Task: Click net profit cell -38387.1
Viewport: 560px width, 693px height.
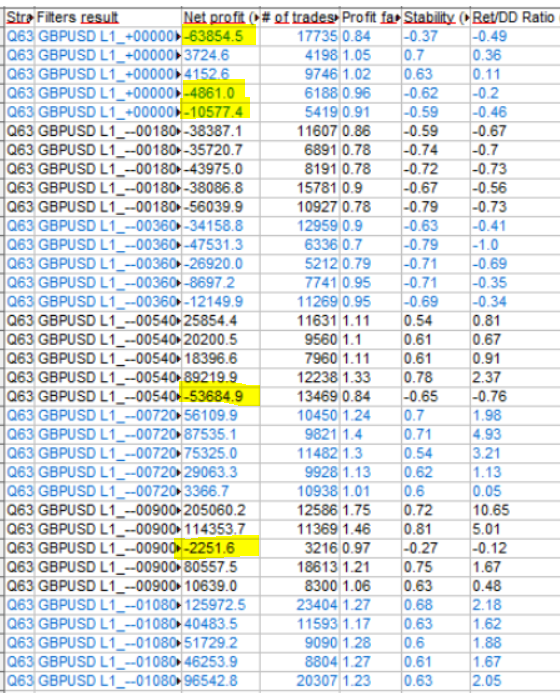Action: 220,131
